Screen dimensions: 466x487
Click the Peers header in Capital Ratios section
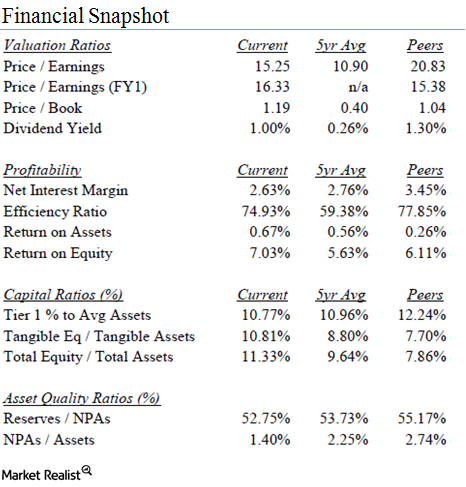(x=425, y=295)
